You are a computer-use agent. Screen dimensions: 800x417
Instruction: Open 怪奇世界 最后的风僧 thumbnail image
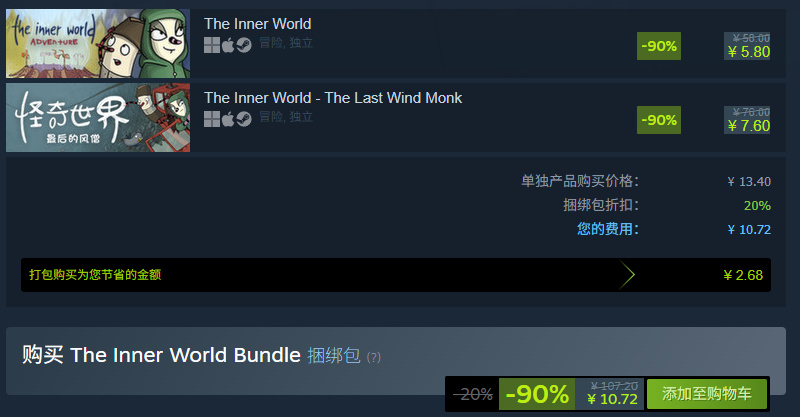(98, 117)
